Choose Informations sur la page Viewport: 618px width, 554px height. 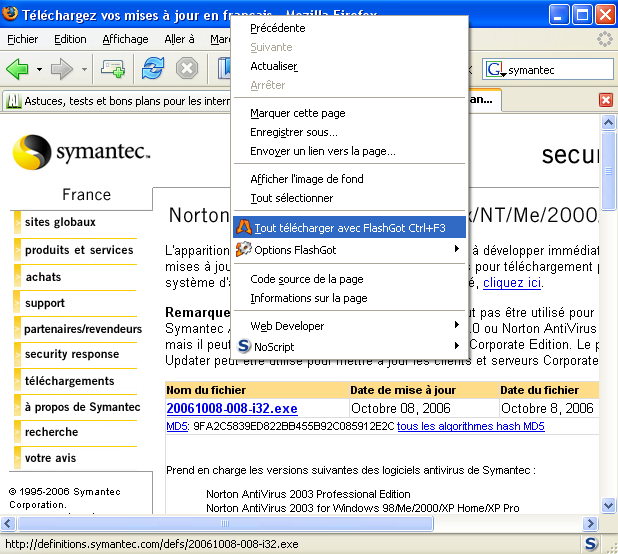[x=349, y=298]
